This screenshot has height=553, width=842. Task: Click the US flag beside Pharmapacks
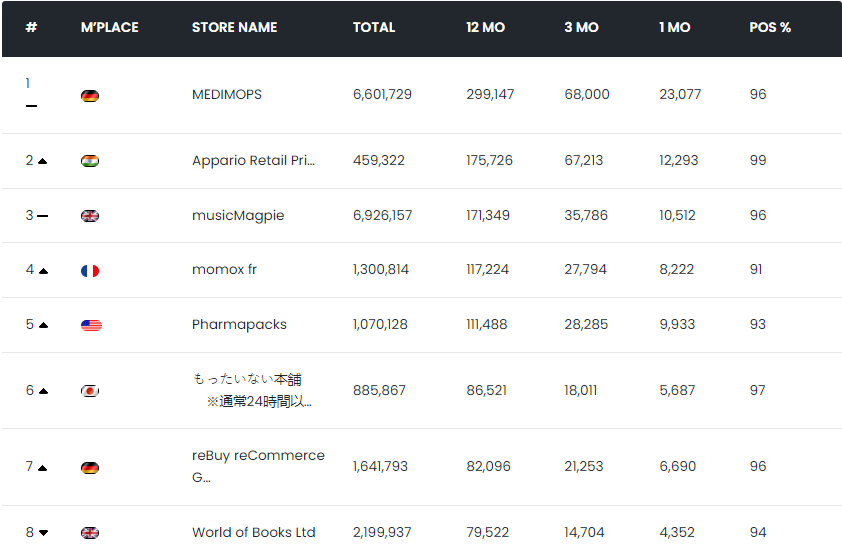90,326
